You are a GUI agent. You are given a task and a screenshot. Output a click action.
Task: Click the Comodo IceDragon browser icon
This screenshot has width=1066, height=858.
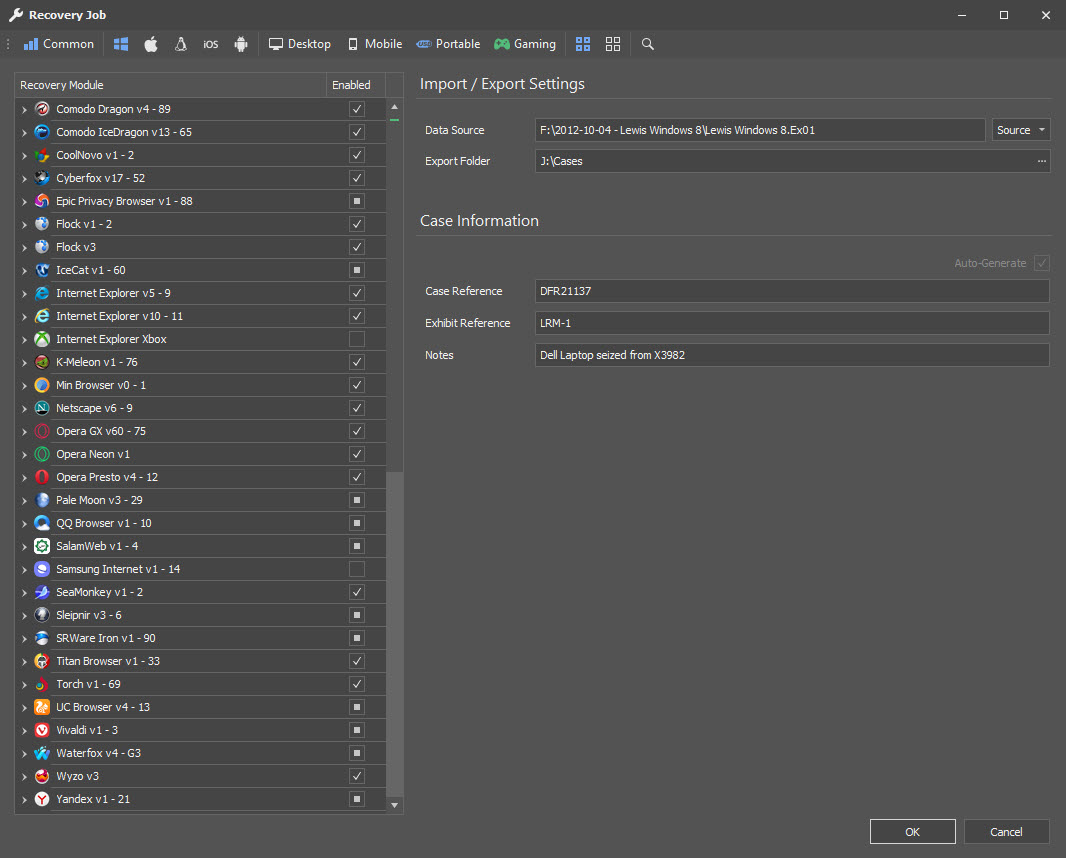42,132
